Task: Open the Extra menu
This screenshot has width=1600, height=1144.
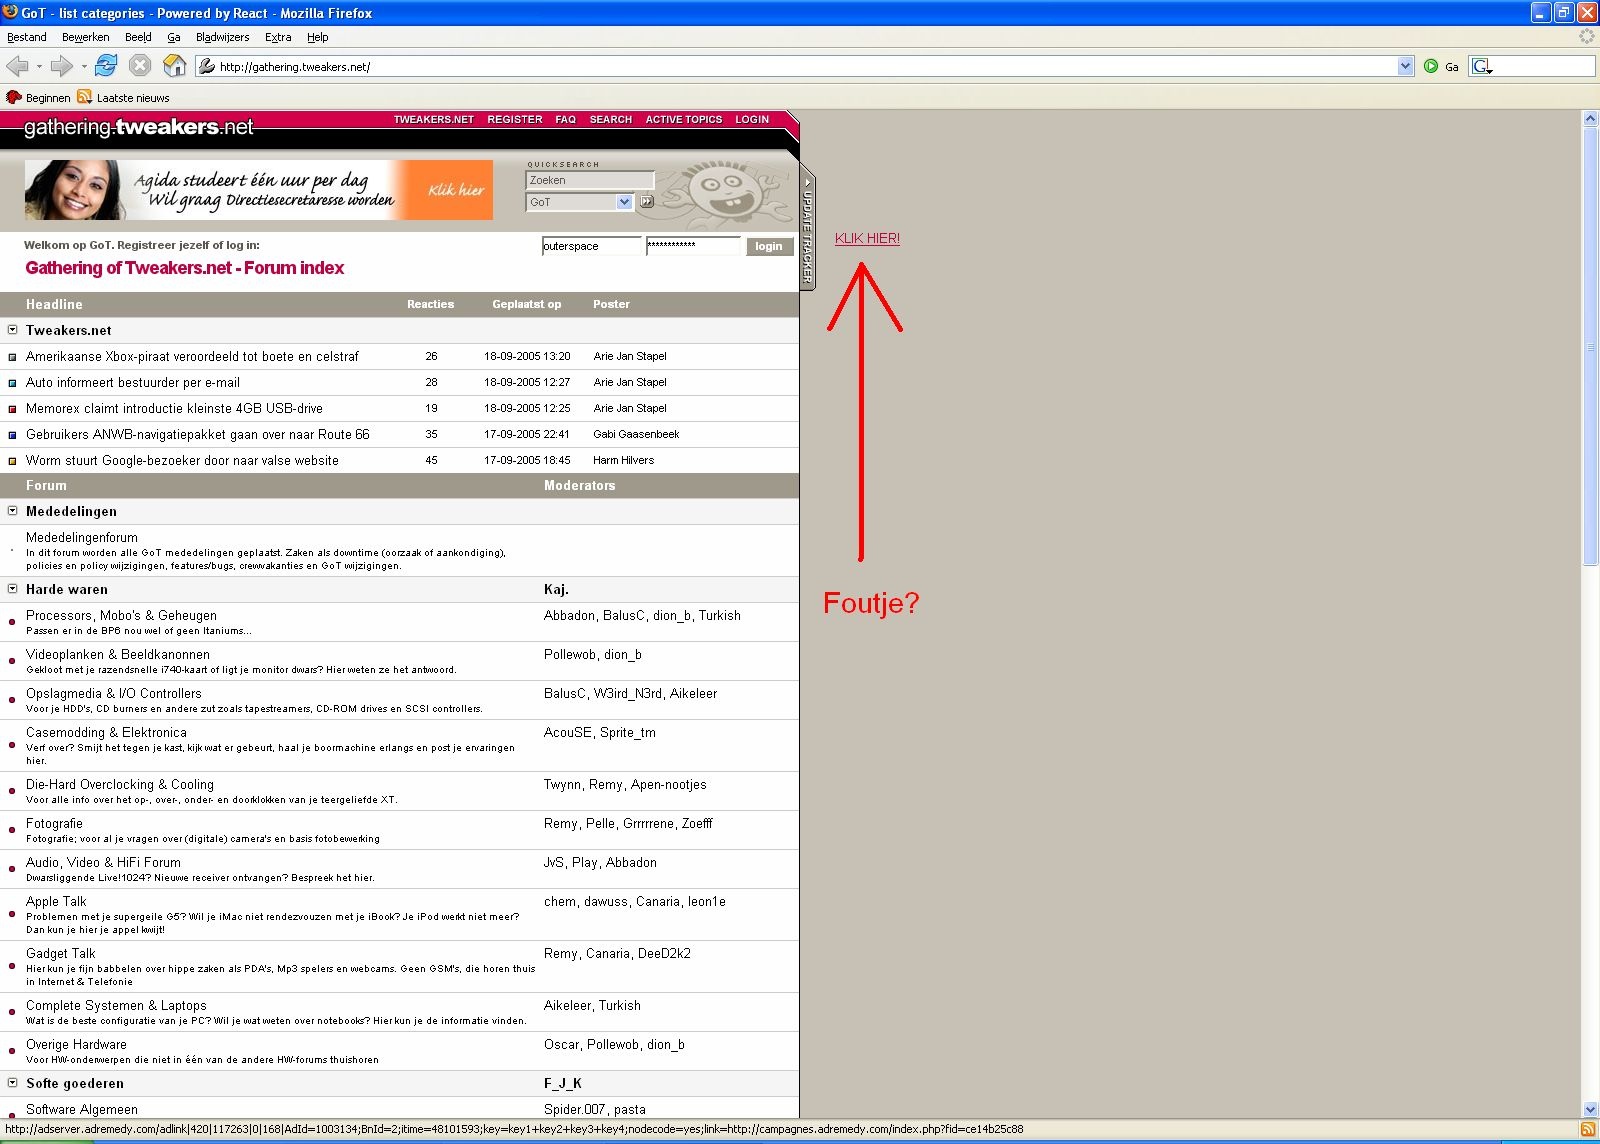Action: (278, 37)
